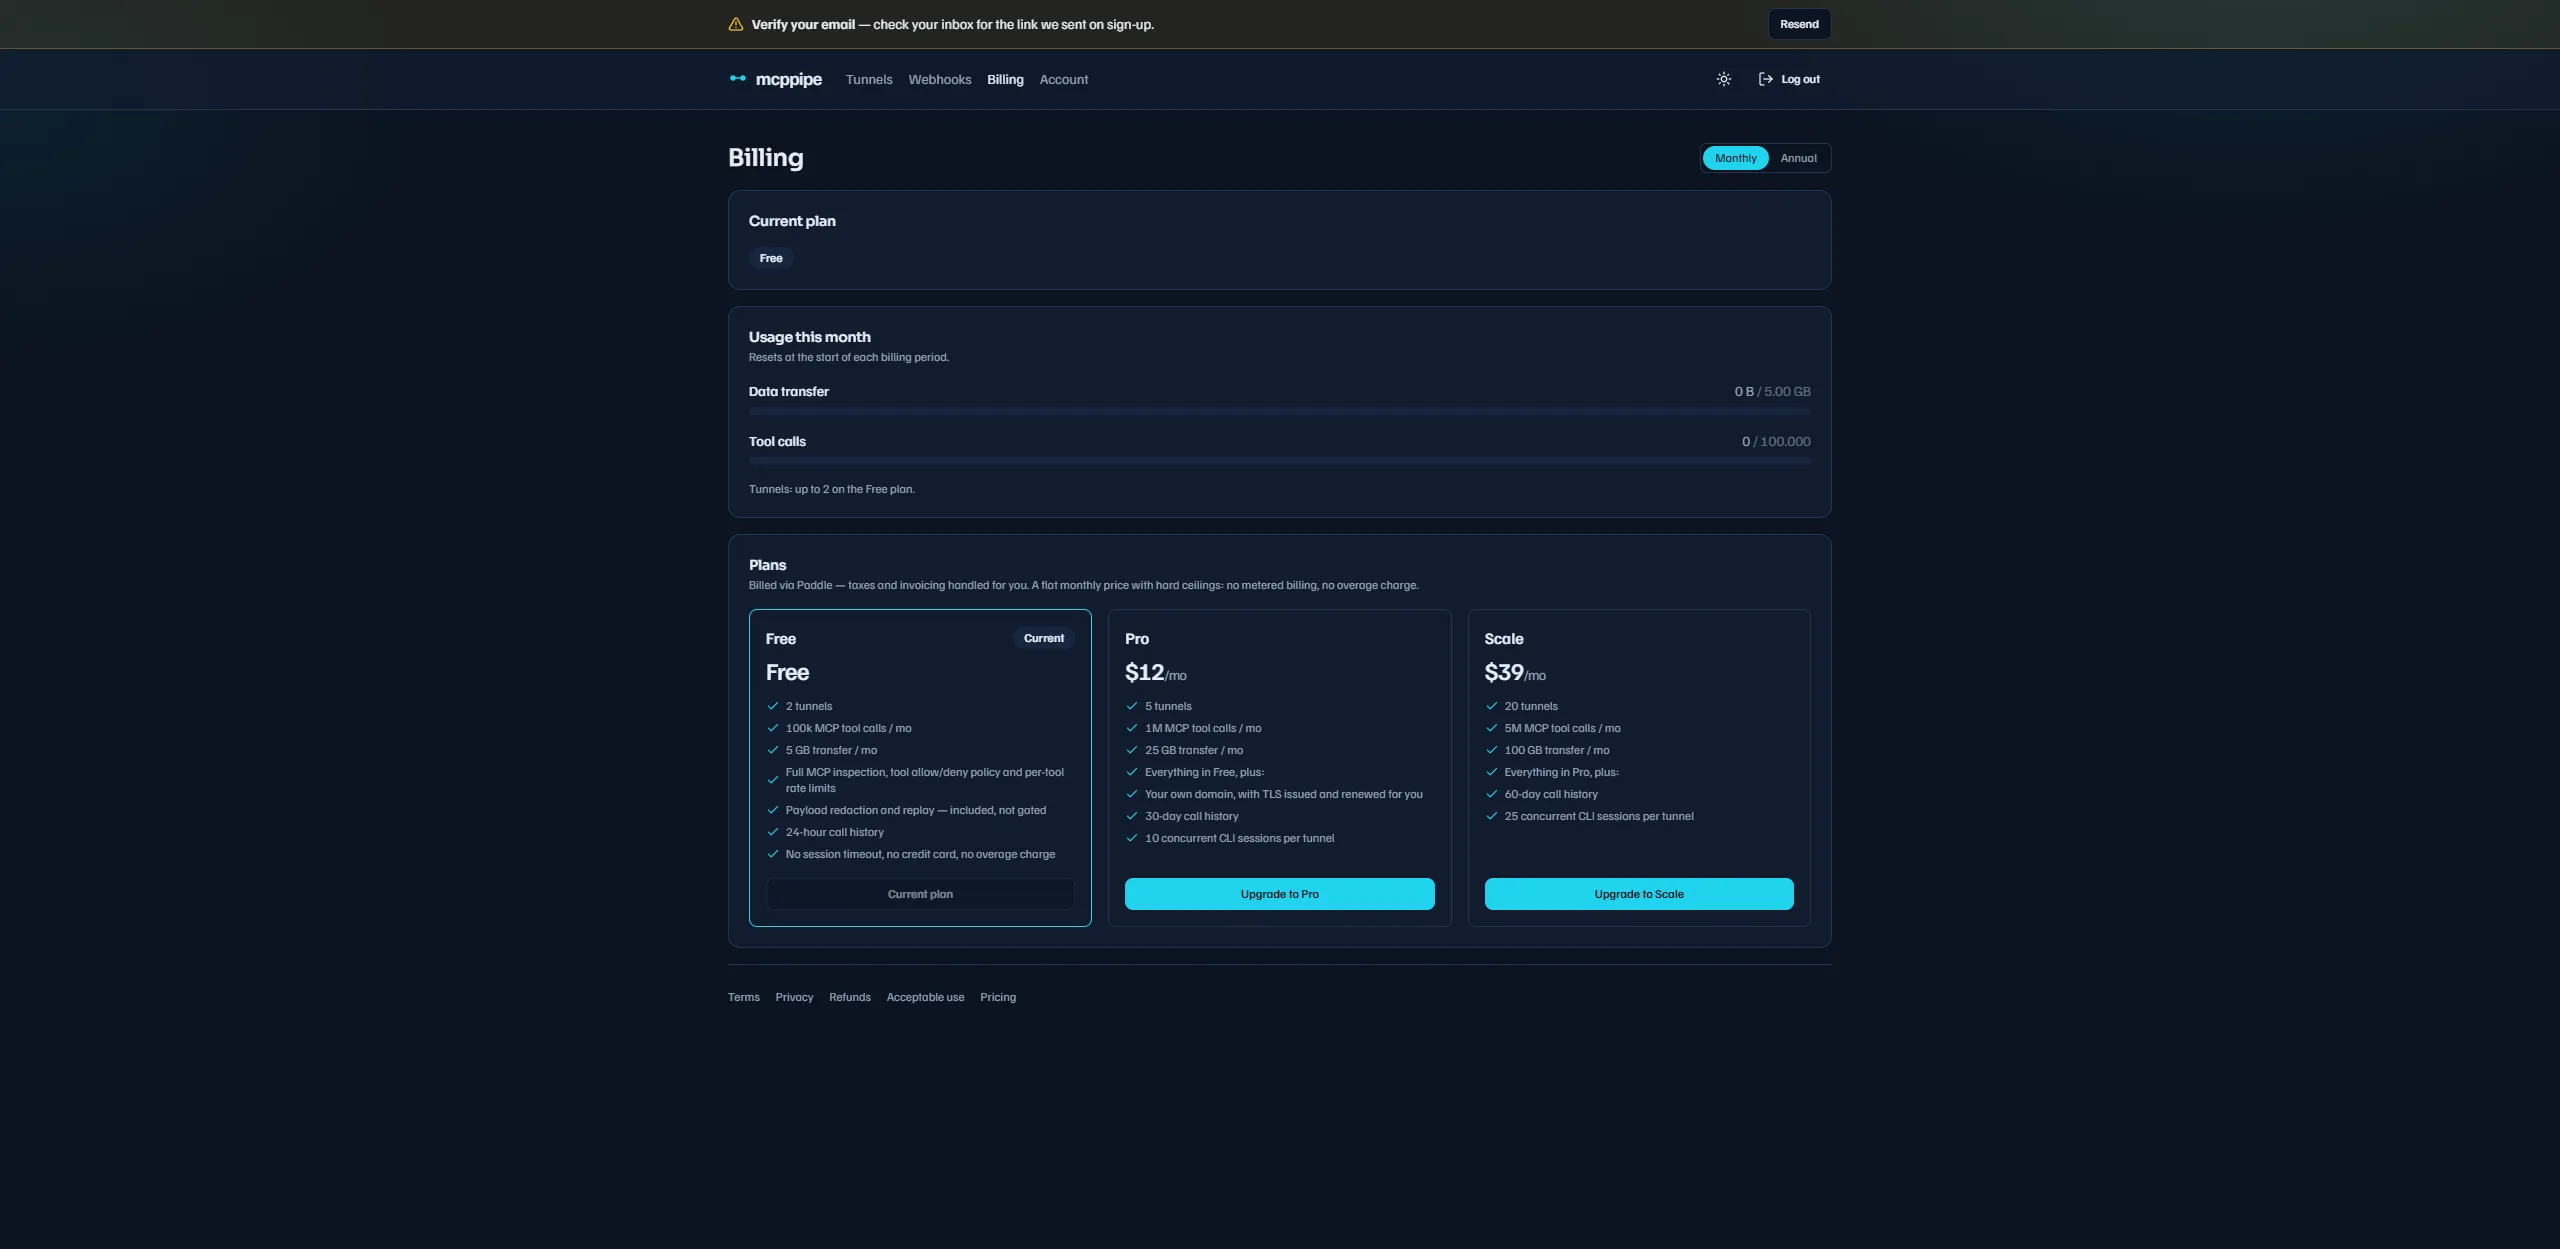Click '10 concurrent CLI sessions per tunnel'
The image size is (2560, 1249).
pos(1239,838)
